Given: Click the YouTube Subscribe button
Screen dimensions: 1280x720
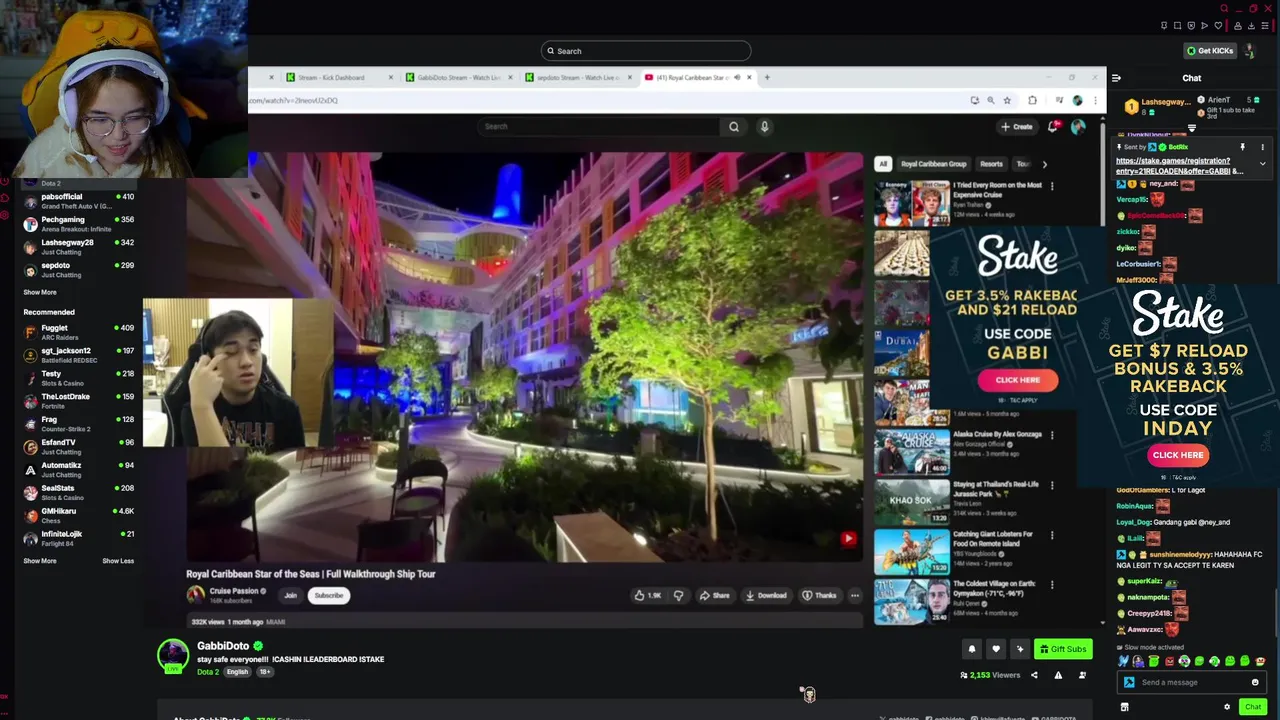Looking at the screenshot, I should 329,595.
